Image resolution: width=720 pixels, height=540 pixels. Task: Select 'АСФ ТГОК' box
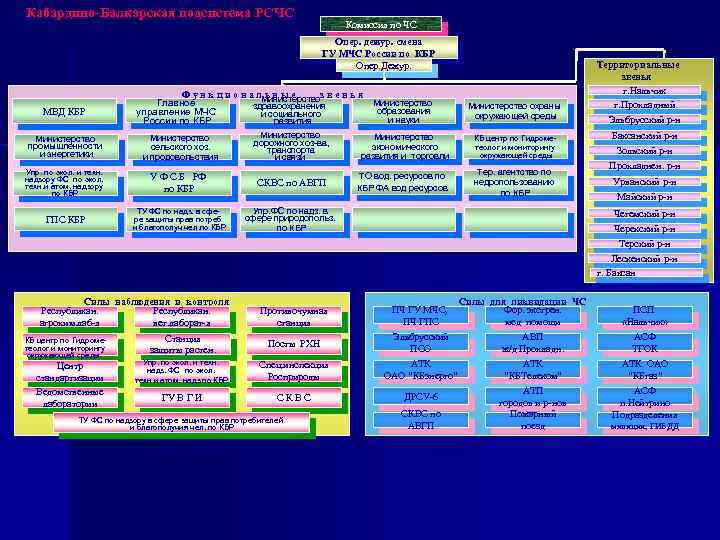[645, 343]
